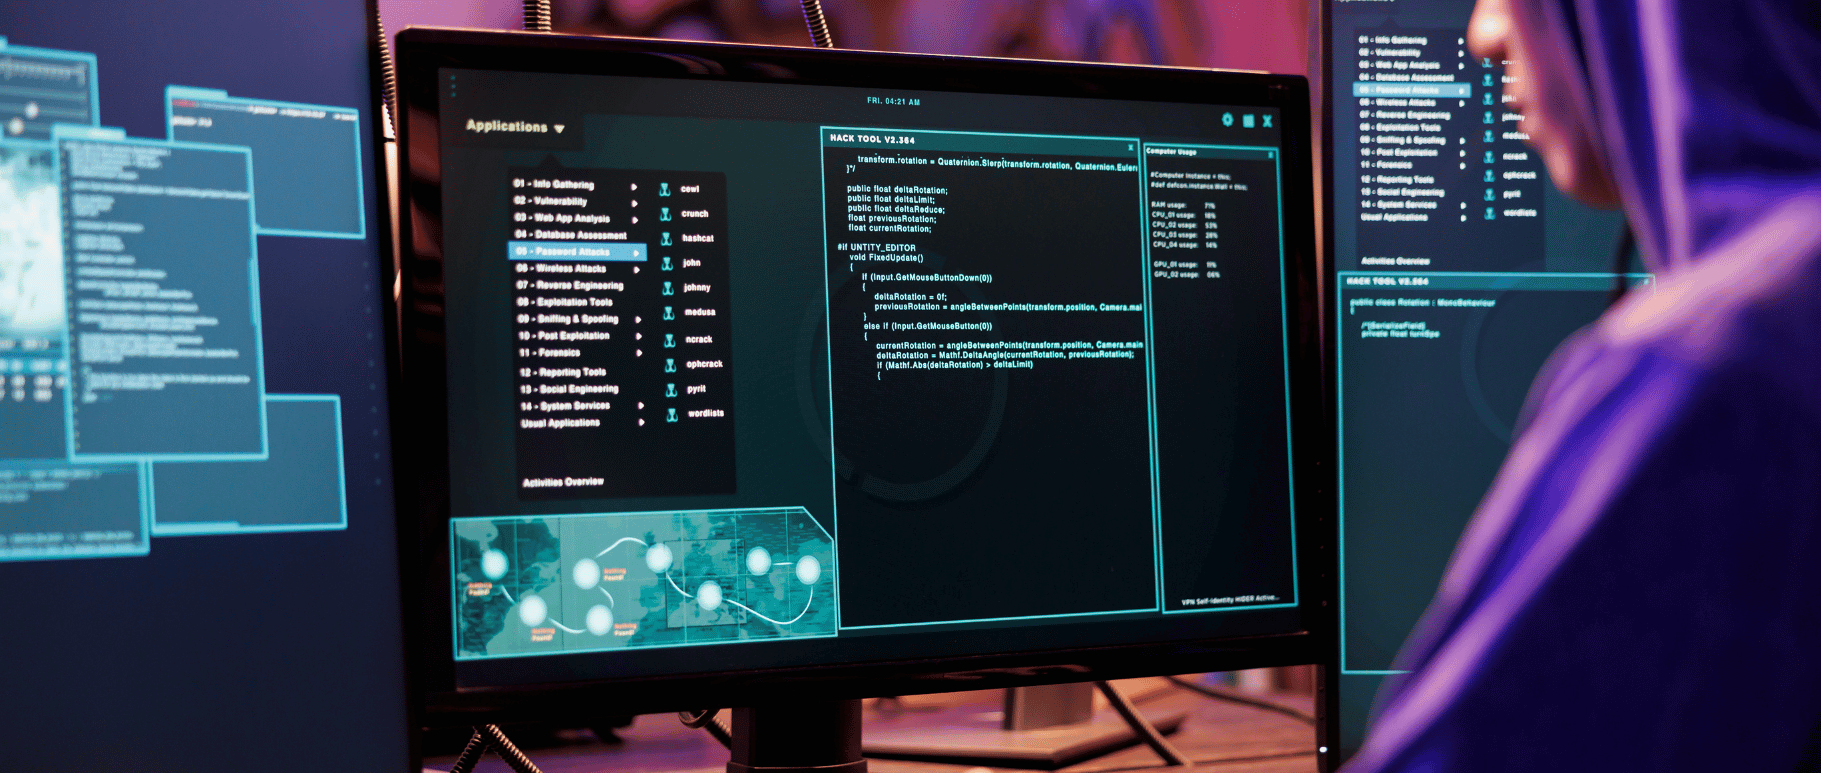Screen dimensions: 1821x773
Task: Open the Applications dropdown menu
Action: [515, 127]
